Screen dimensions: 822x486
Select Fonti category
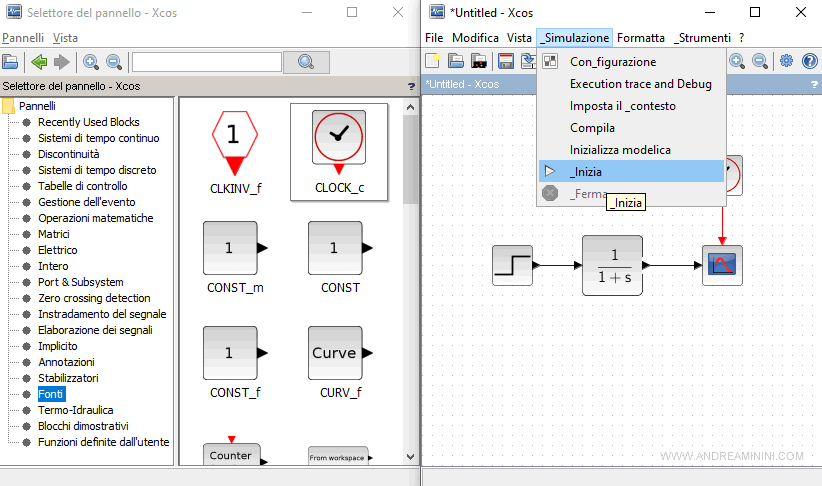pos(51,394)
